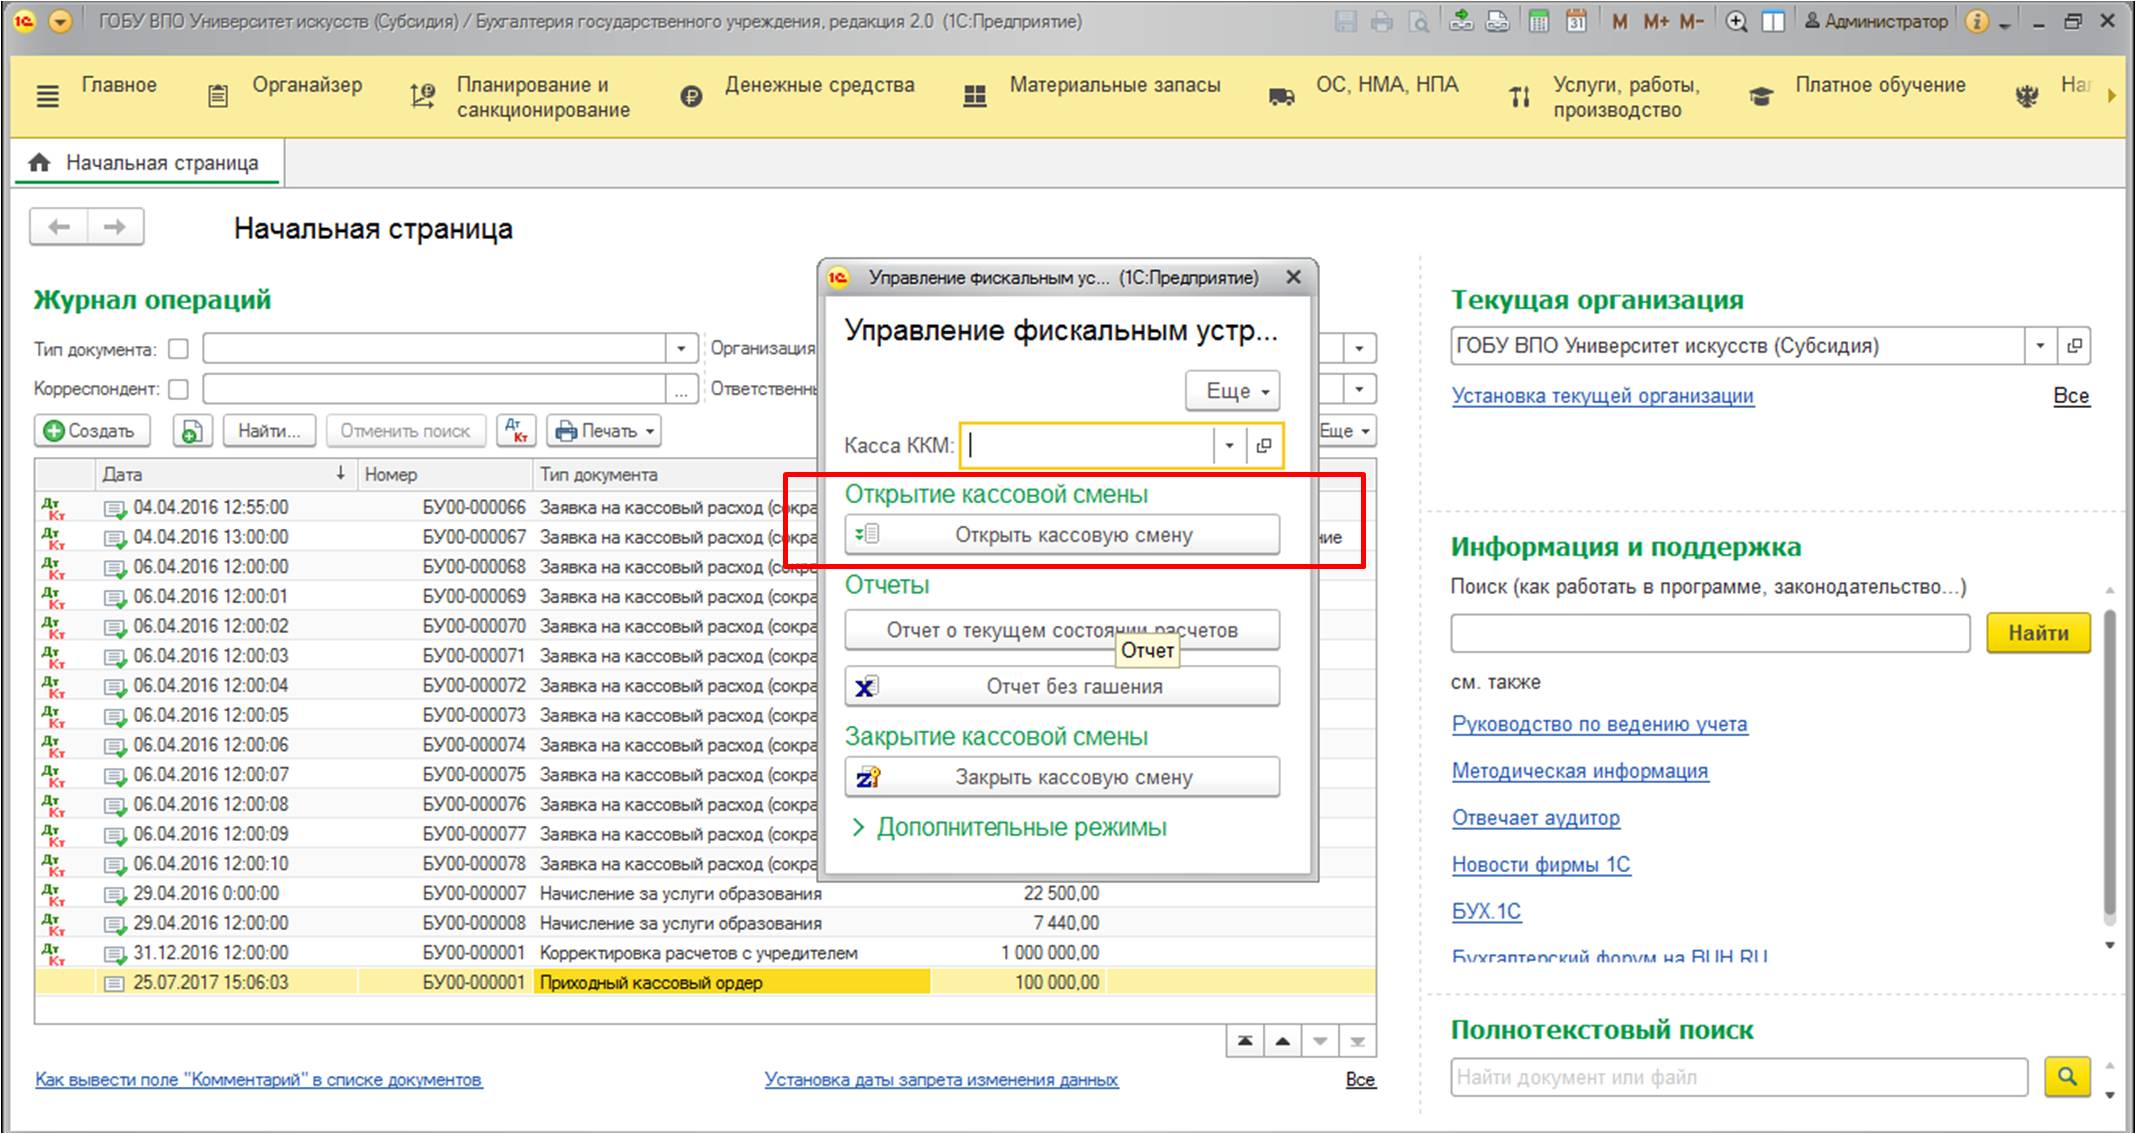This screenshot has height=1134, width=2136.
Task: Open the Организация filter dropdown arrow
Action: coord(1359,349)
